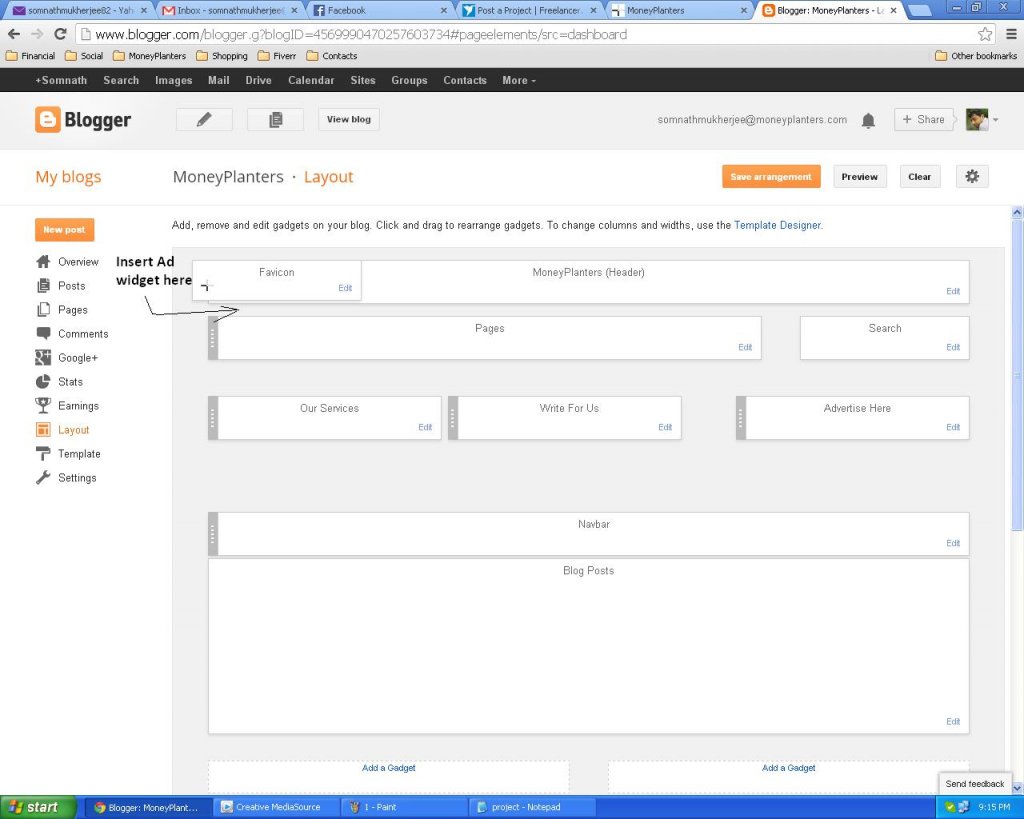Click the Posts icon in sidebar
1024x819 pixels.
pyautogui.click(x=43, y=285)
